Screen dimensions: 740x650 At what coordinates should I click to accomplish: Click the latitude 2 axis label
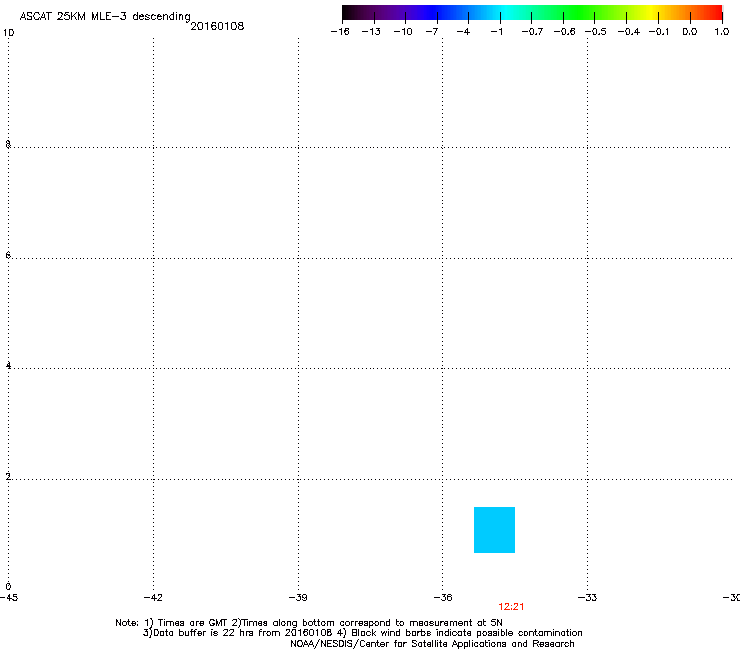(x=8, y=476)
